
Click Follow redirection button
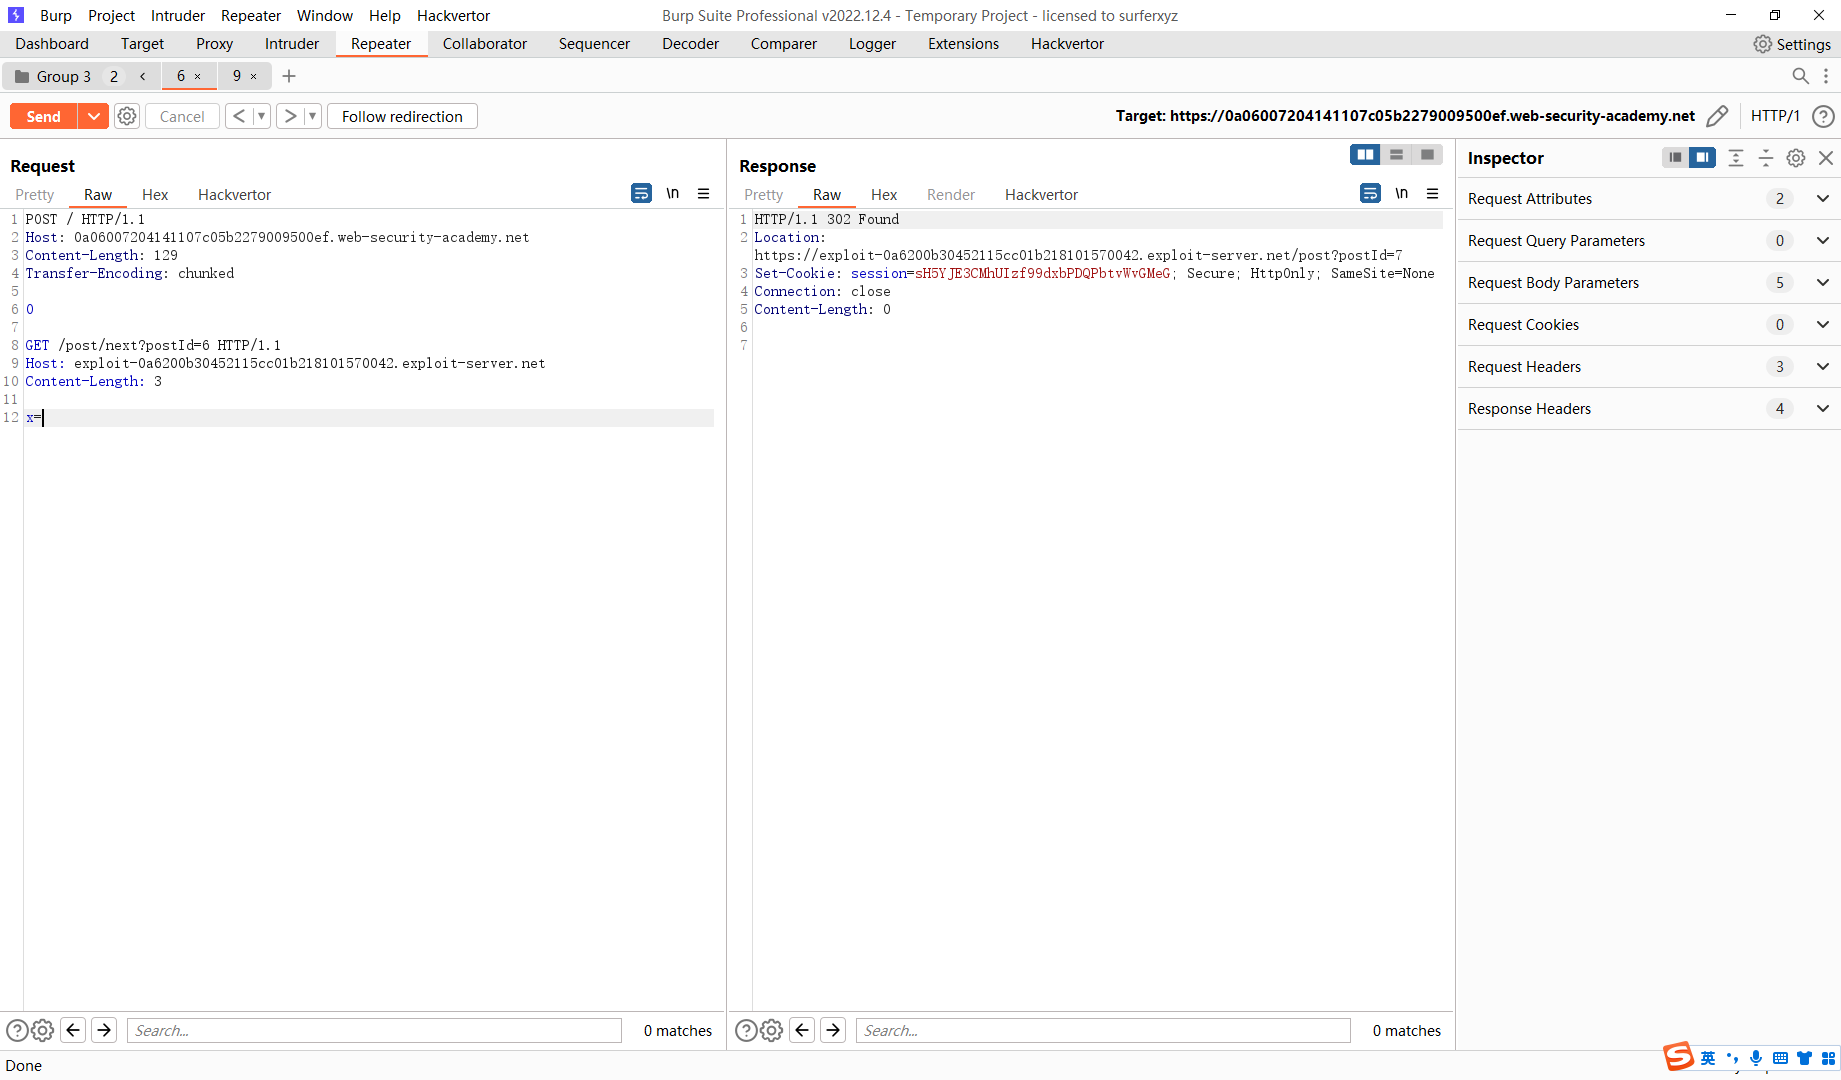pos(402,116)
